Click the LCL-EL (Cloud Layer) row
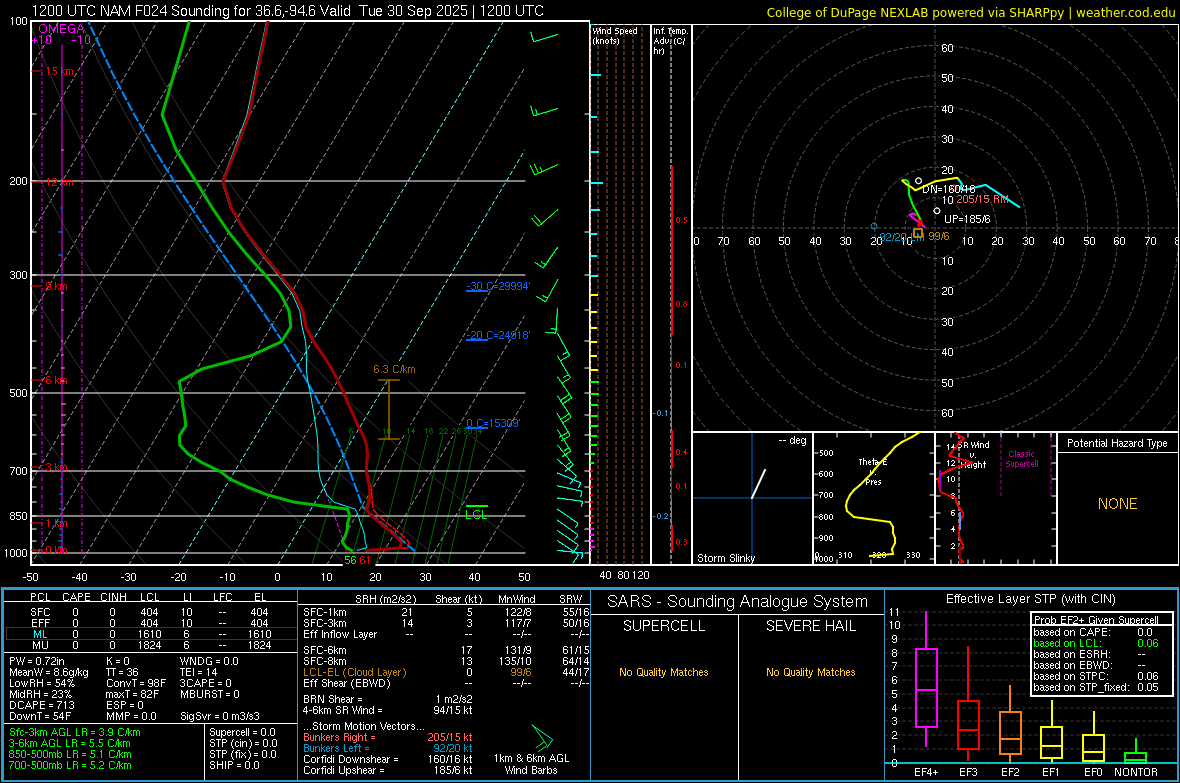Screen dimensions: 1180x783 [x=446, y=672]
